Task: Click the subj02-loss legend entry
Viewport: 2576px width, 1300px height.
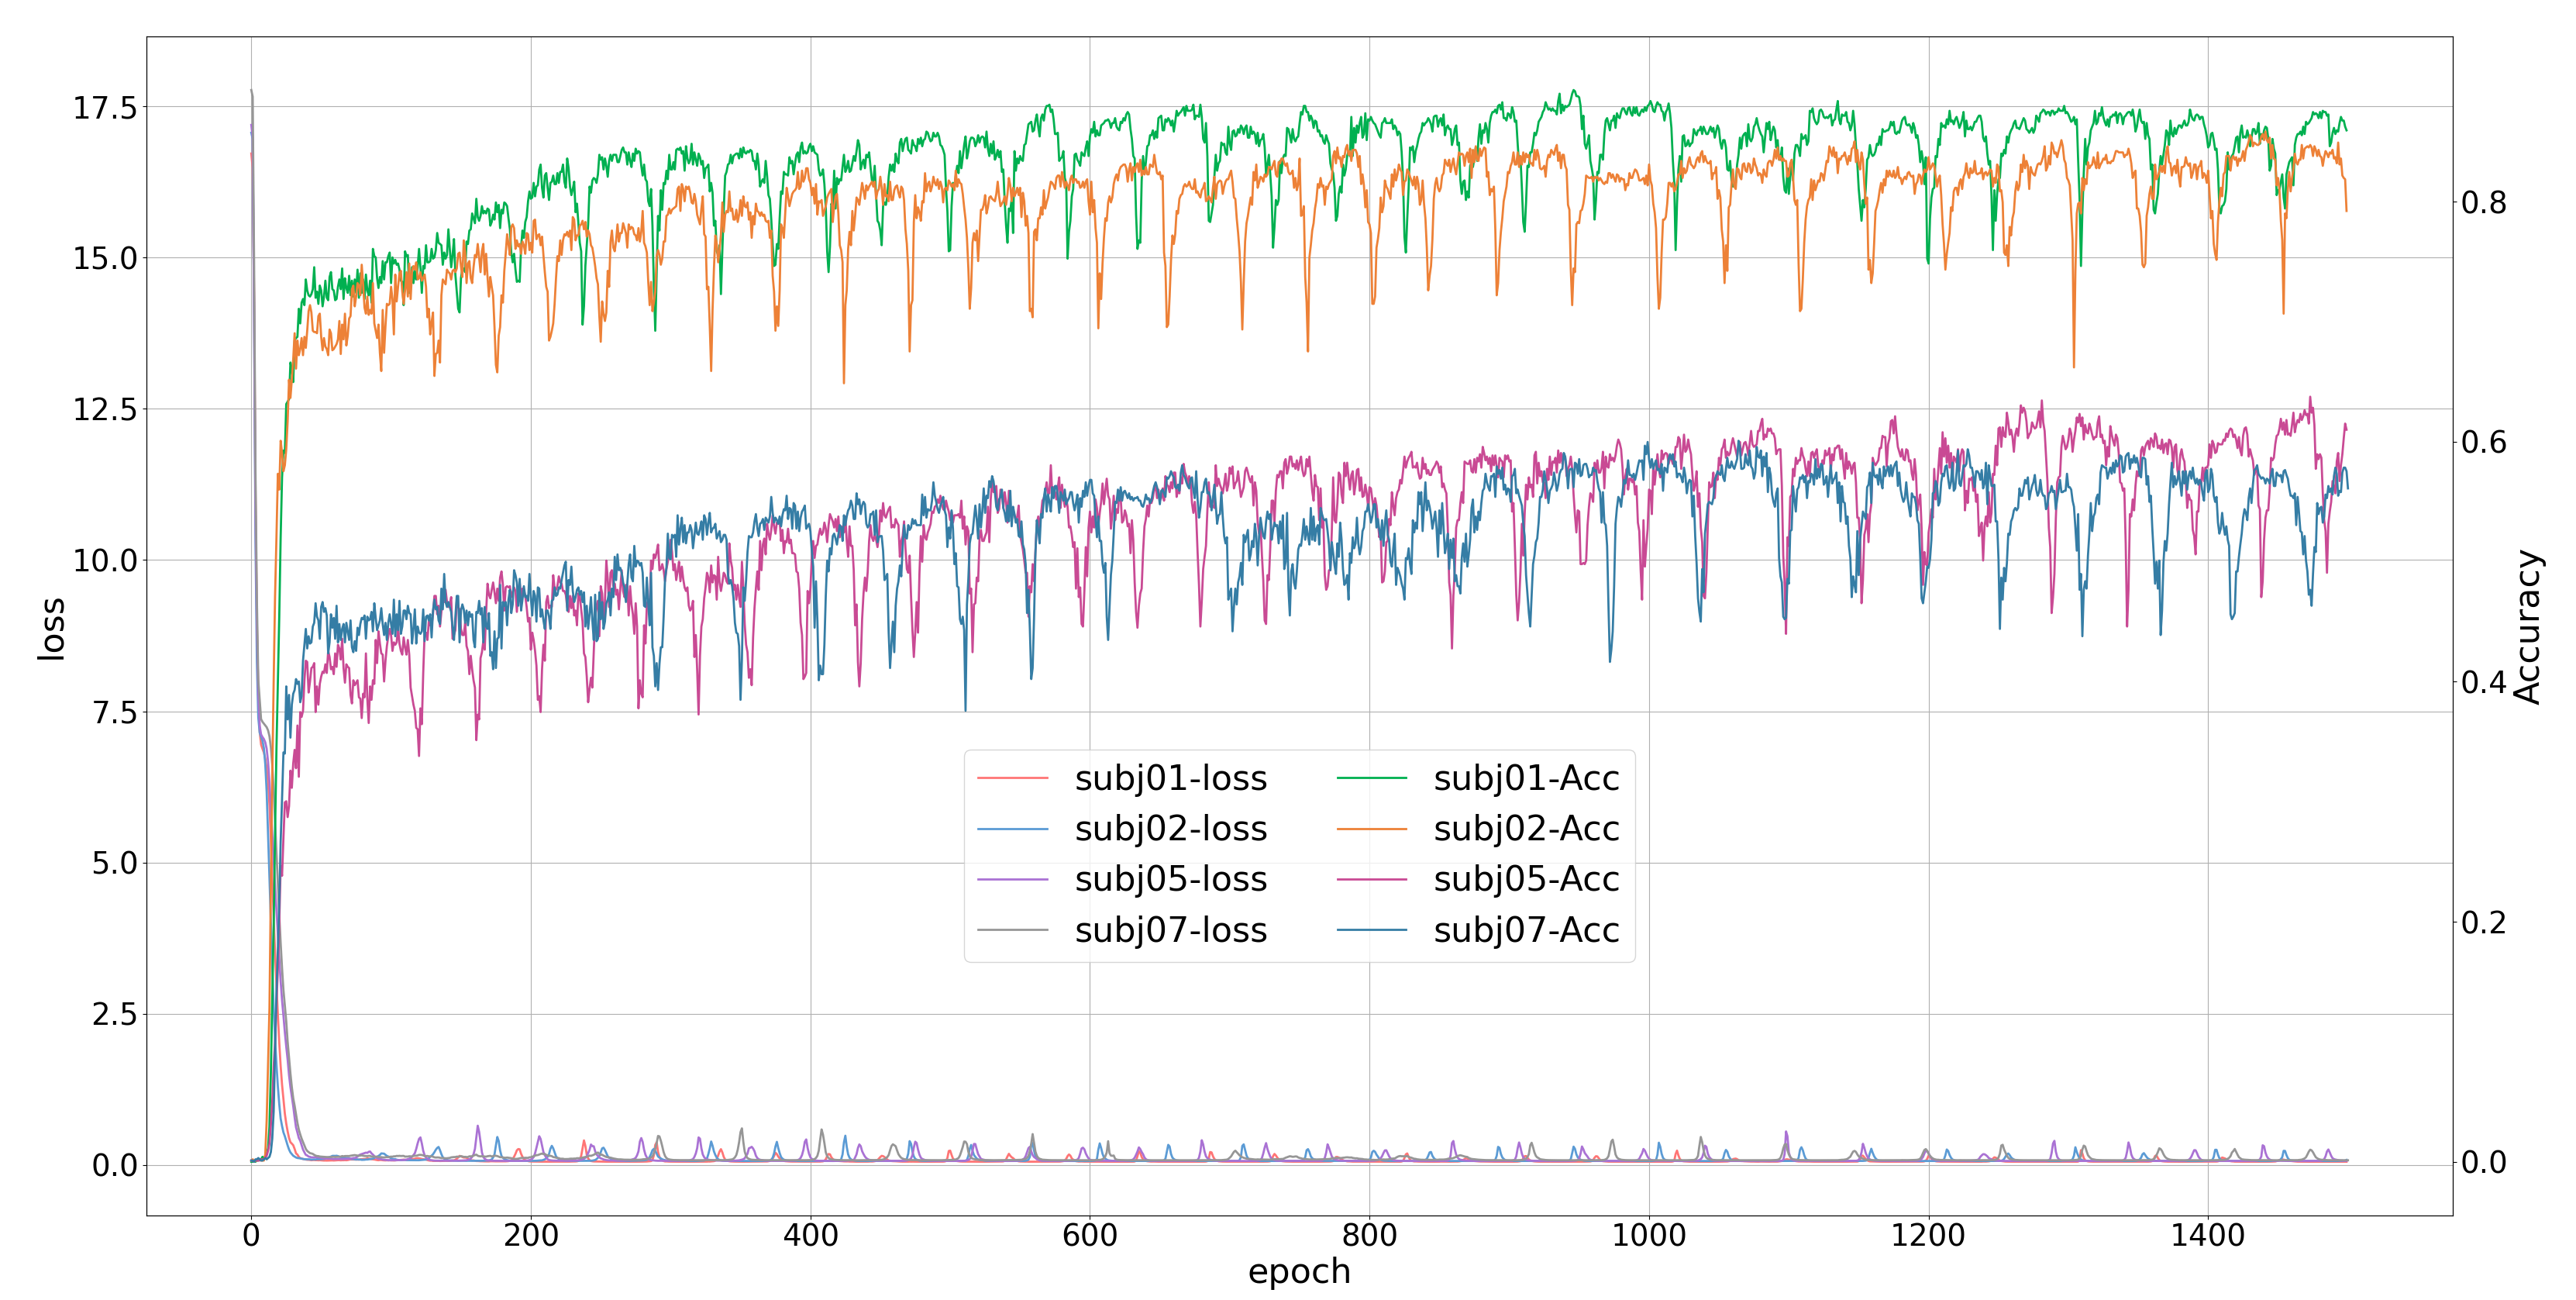Action: (x=1170, y=829)
